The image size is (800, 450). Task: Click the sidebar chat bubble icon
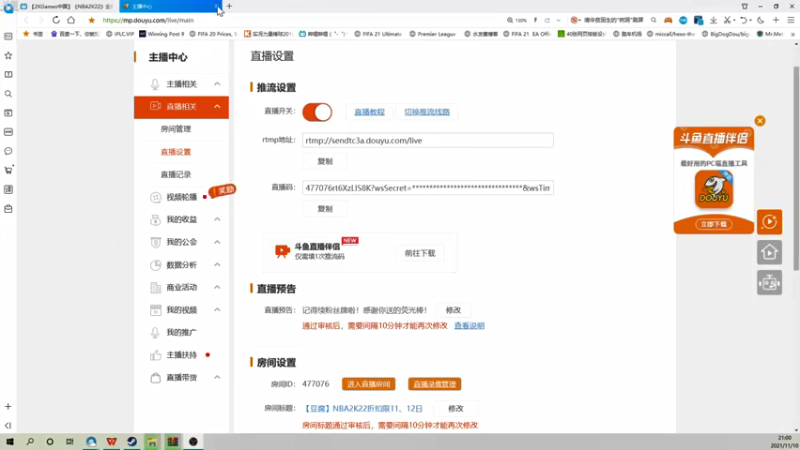coord(8,151)
